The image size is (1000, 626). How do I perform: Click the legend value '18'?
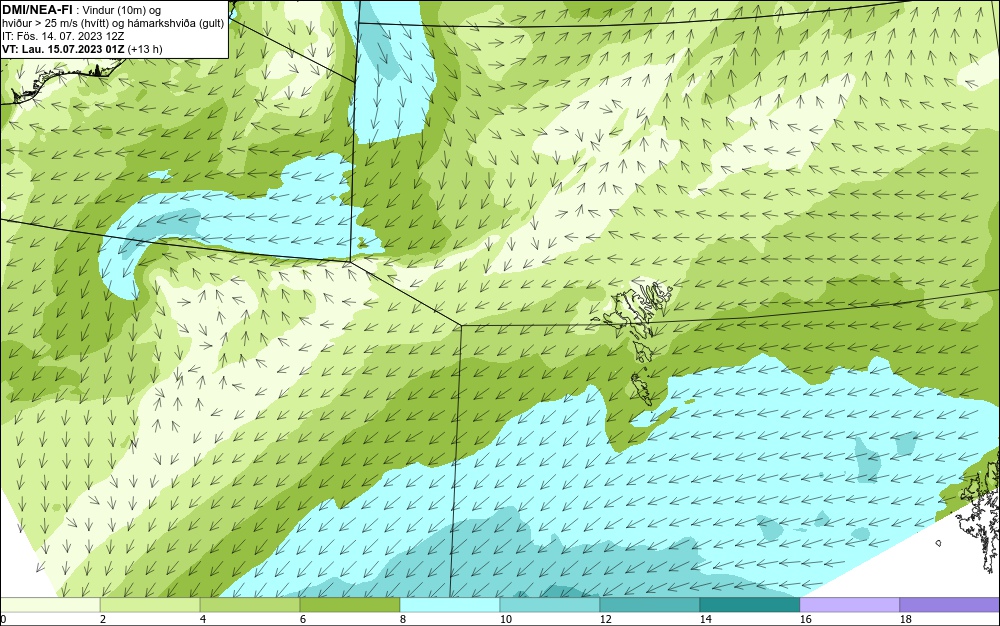coord(906,619)
